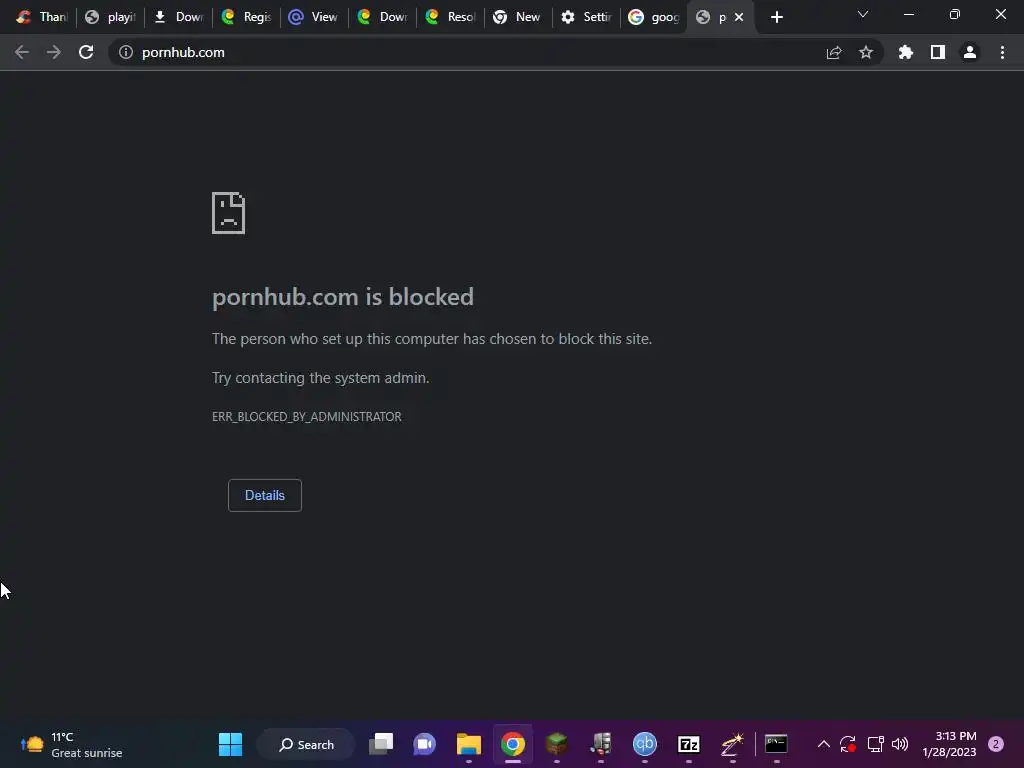Close the active blocked-site tab

[x=739, y=17]
